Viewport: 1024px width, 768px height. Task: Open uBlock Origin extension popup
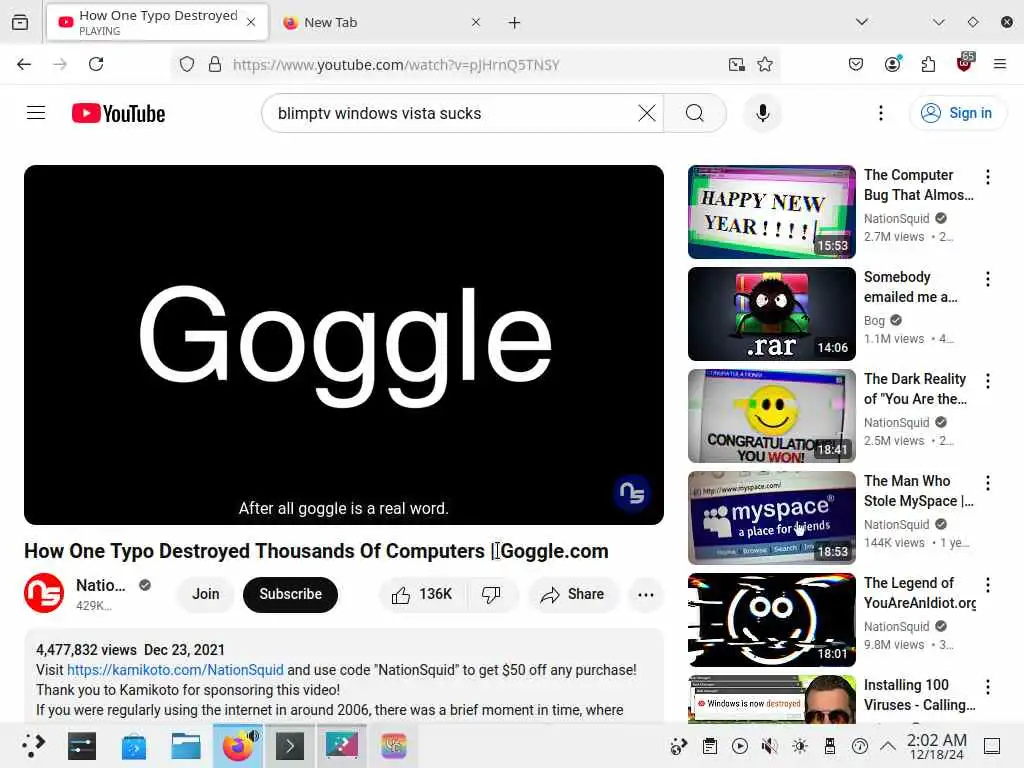click(965, 63)
